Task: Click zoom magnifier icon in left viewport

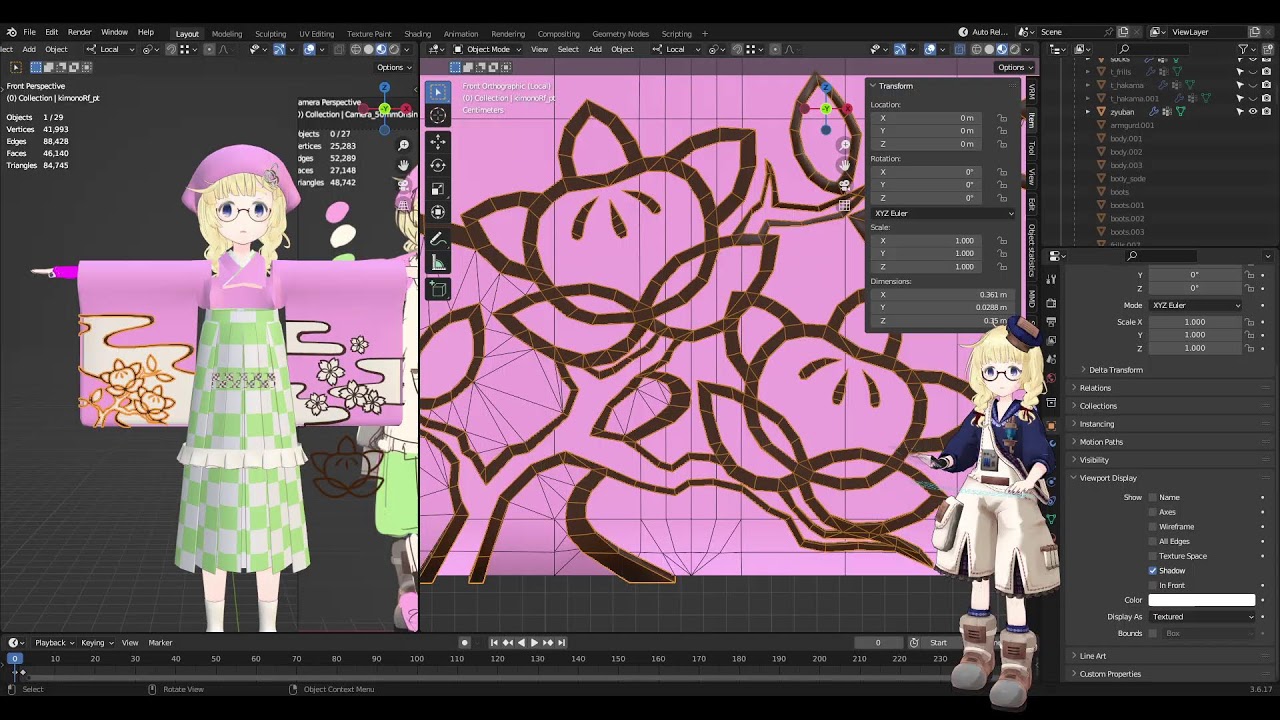Action: (x=403, y=146)
